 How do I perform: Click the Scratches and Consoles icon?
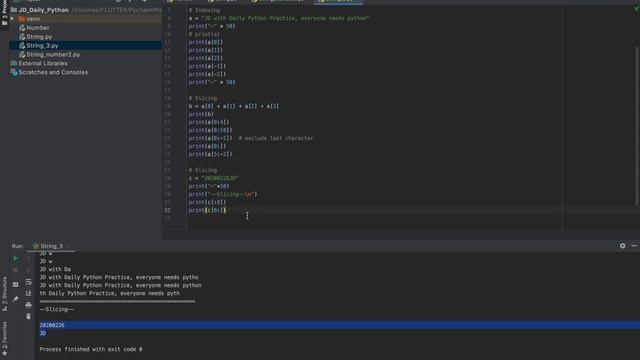point(14,72)
